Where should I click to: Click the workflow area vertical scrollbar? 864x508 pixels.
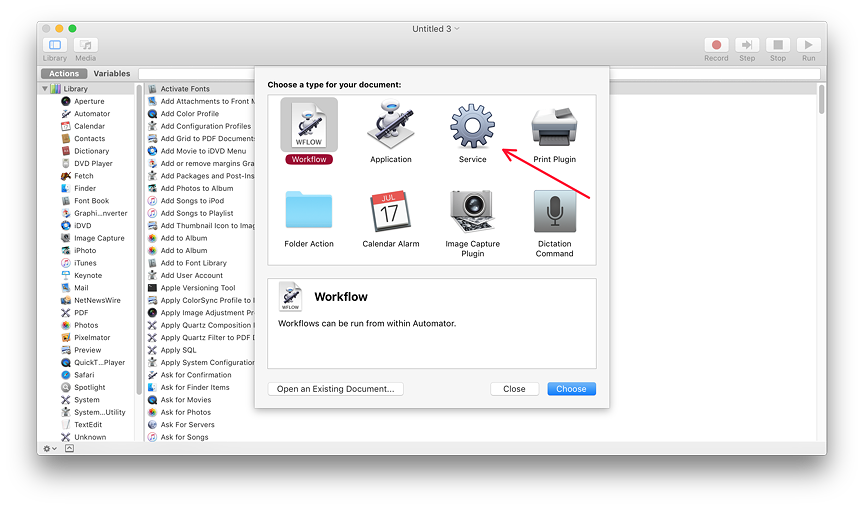coord(822,99)
